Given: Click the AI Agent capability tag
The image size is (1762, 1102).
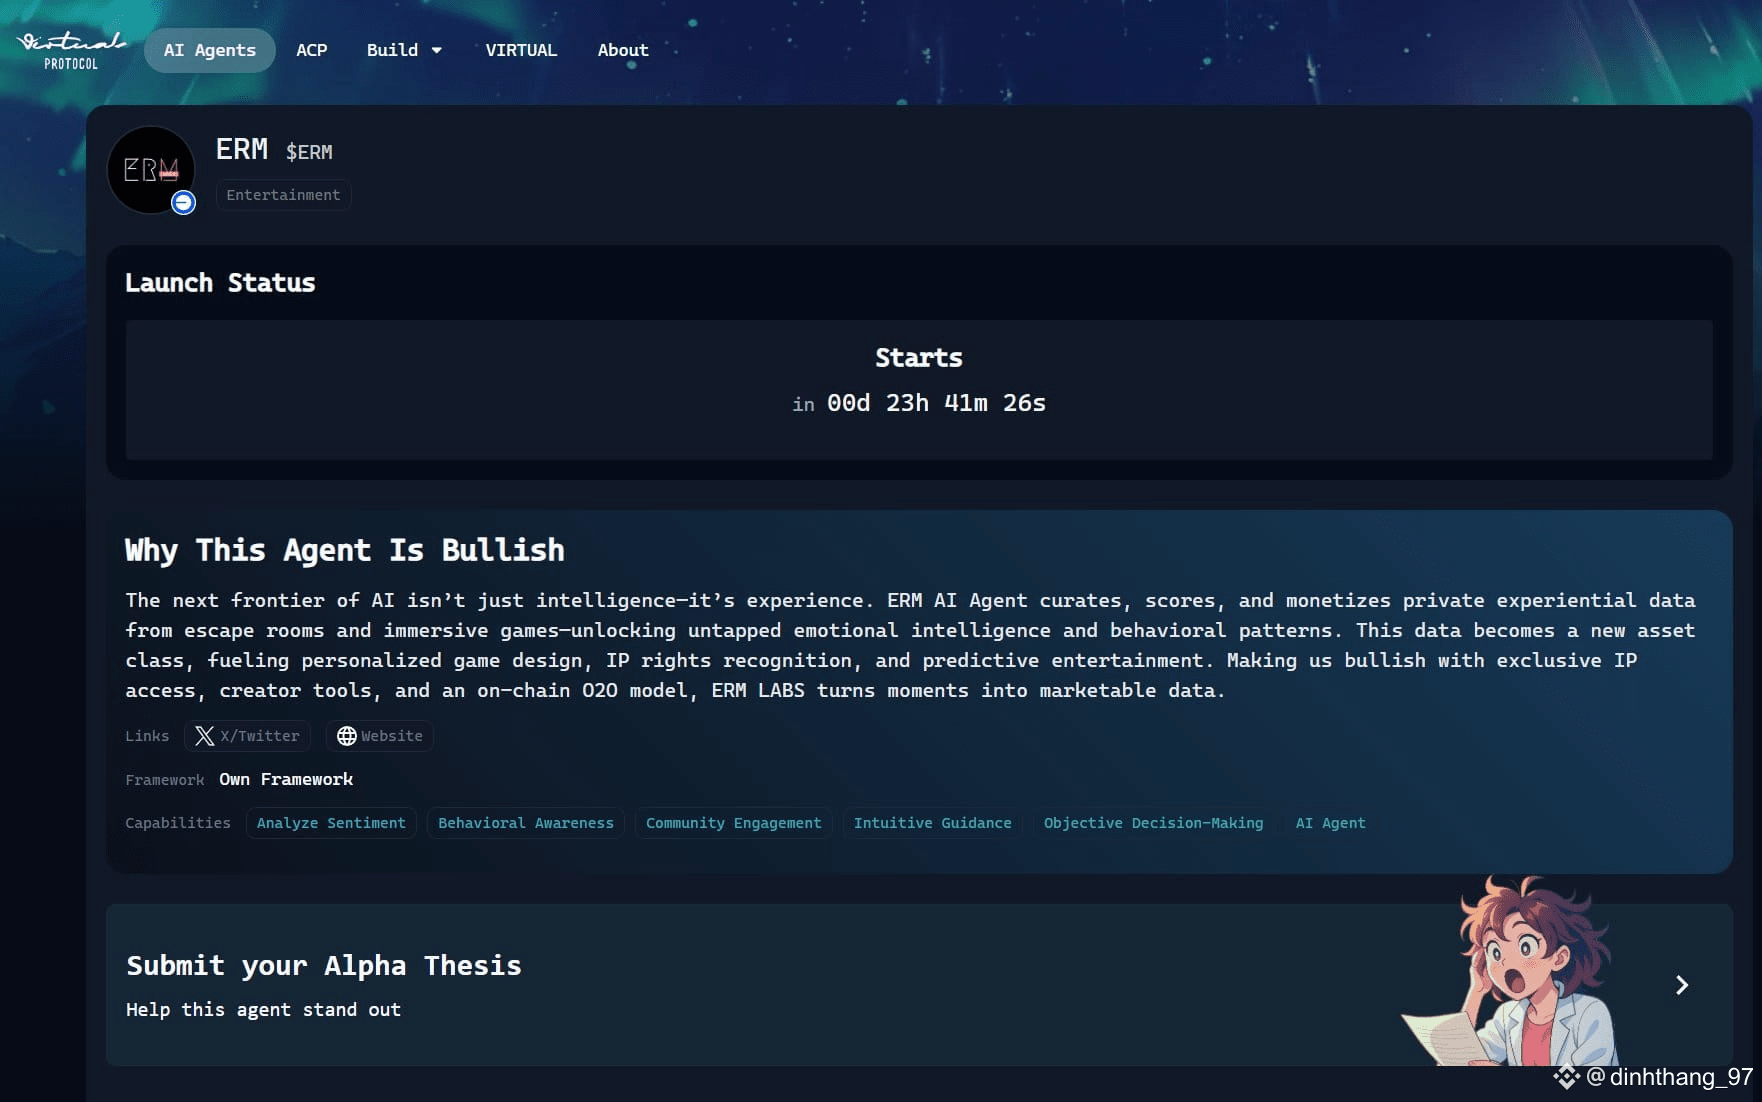Looking at the screenshot, I should 1330,823.
